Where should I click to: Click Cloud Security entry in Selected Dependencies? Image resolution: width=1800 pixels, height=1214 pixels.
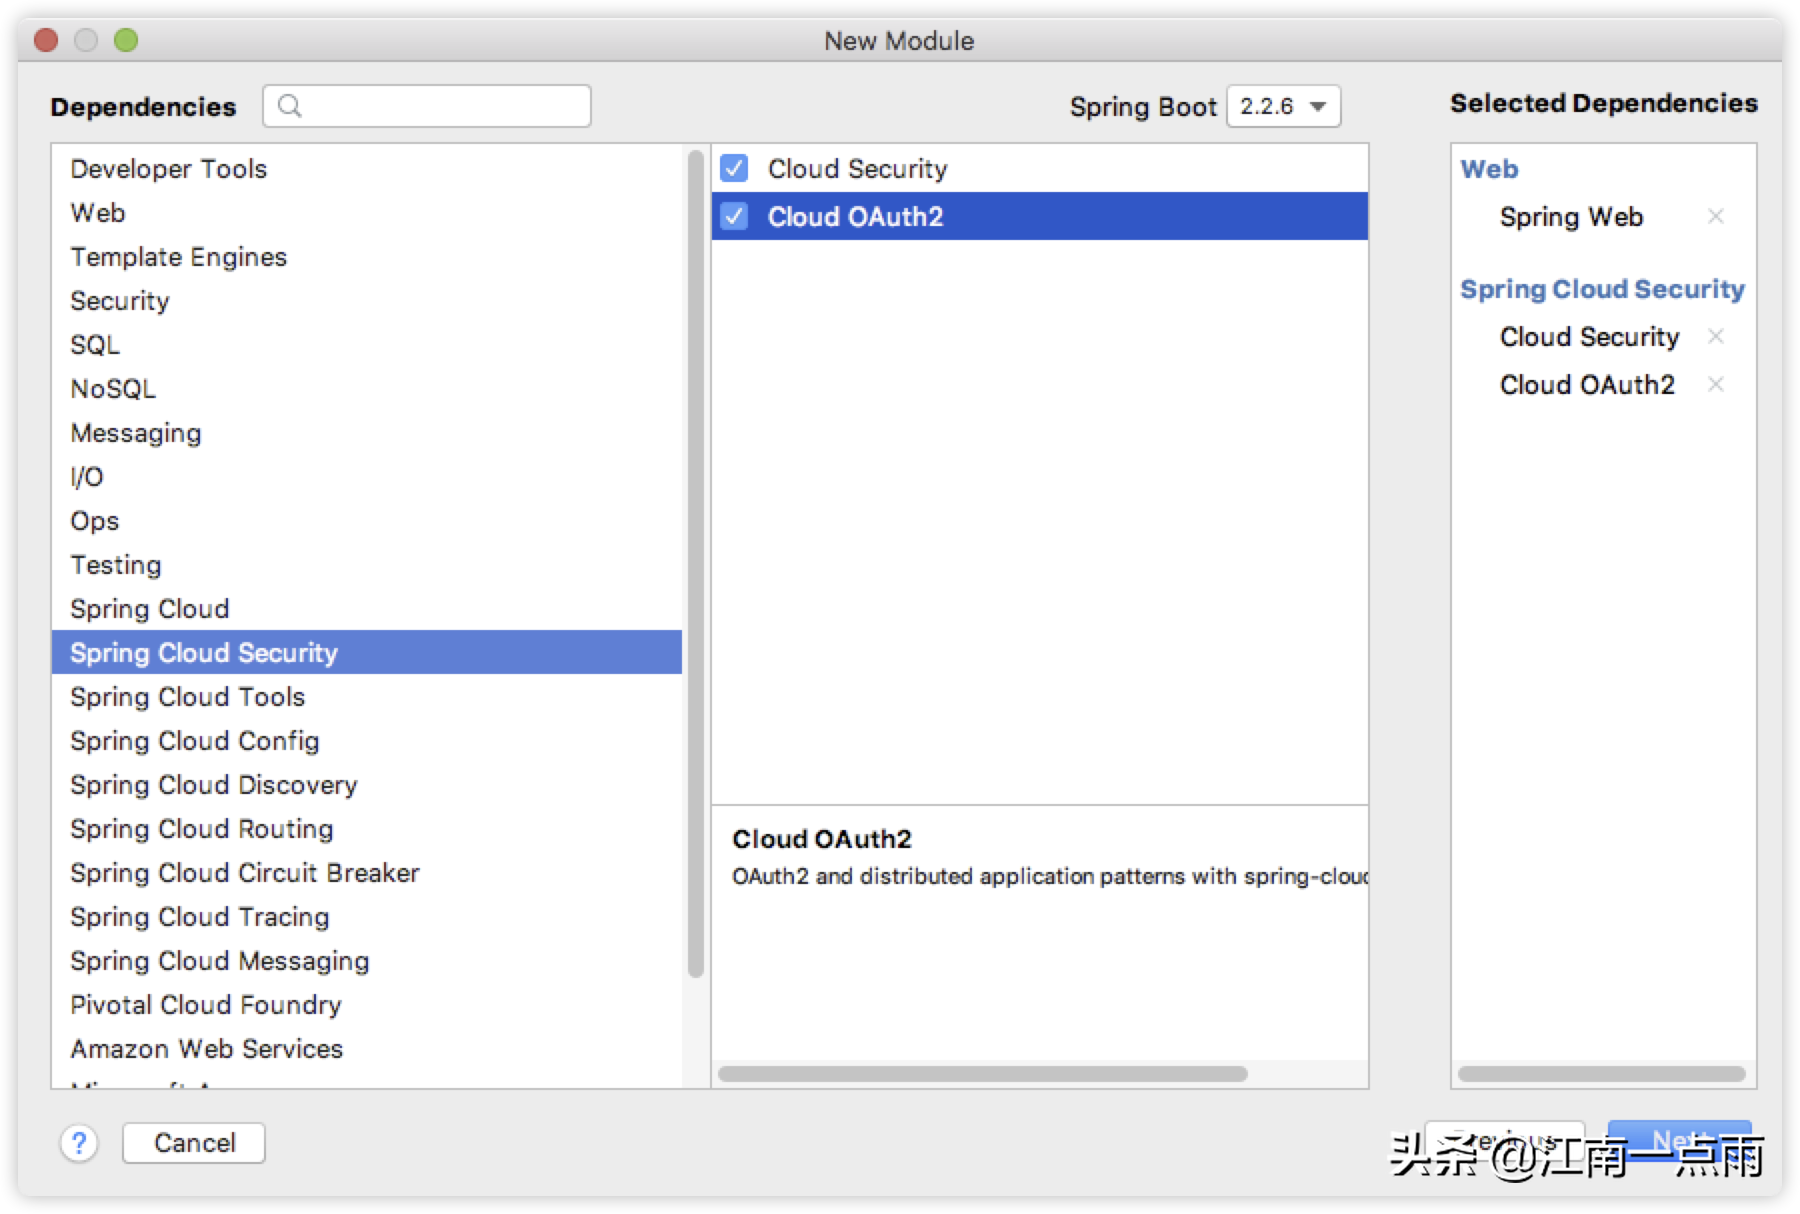coord(1589,337)
